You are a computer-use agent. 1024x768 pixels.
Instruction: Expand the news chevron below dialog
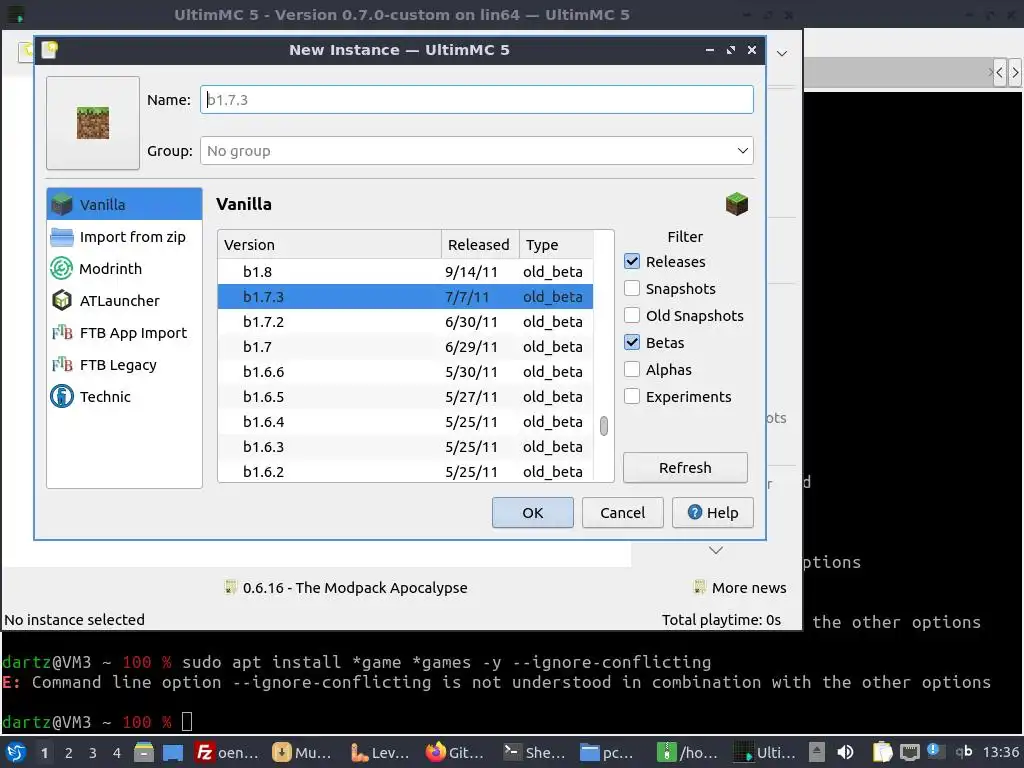click(x=716, y=550)
